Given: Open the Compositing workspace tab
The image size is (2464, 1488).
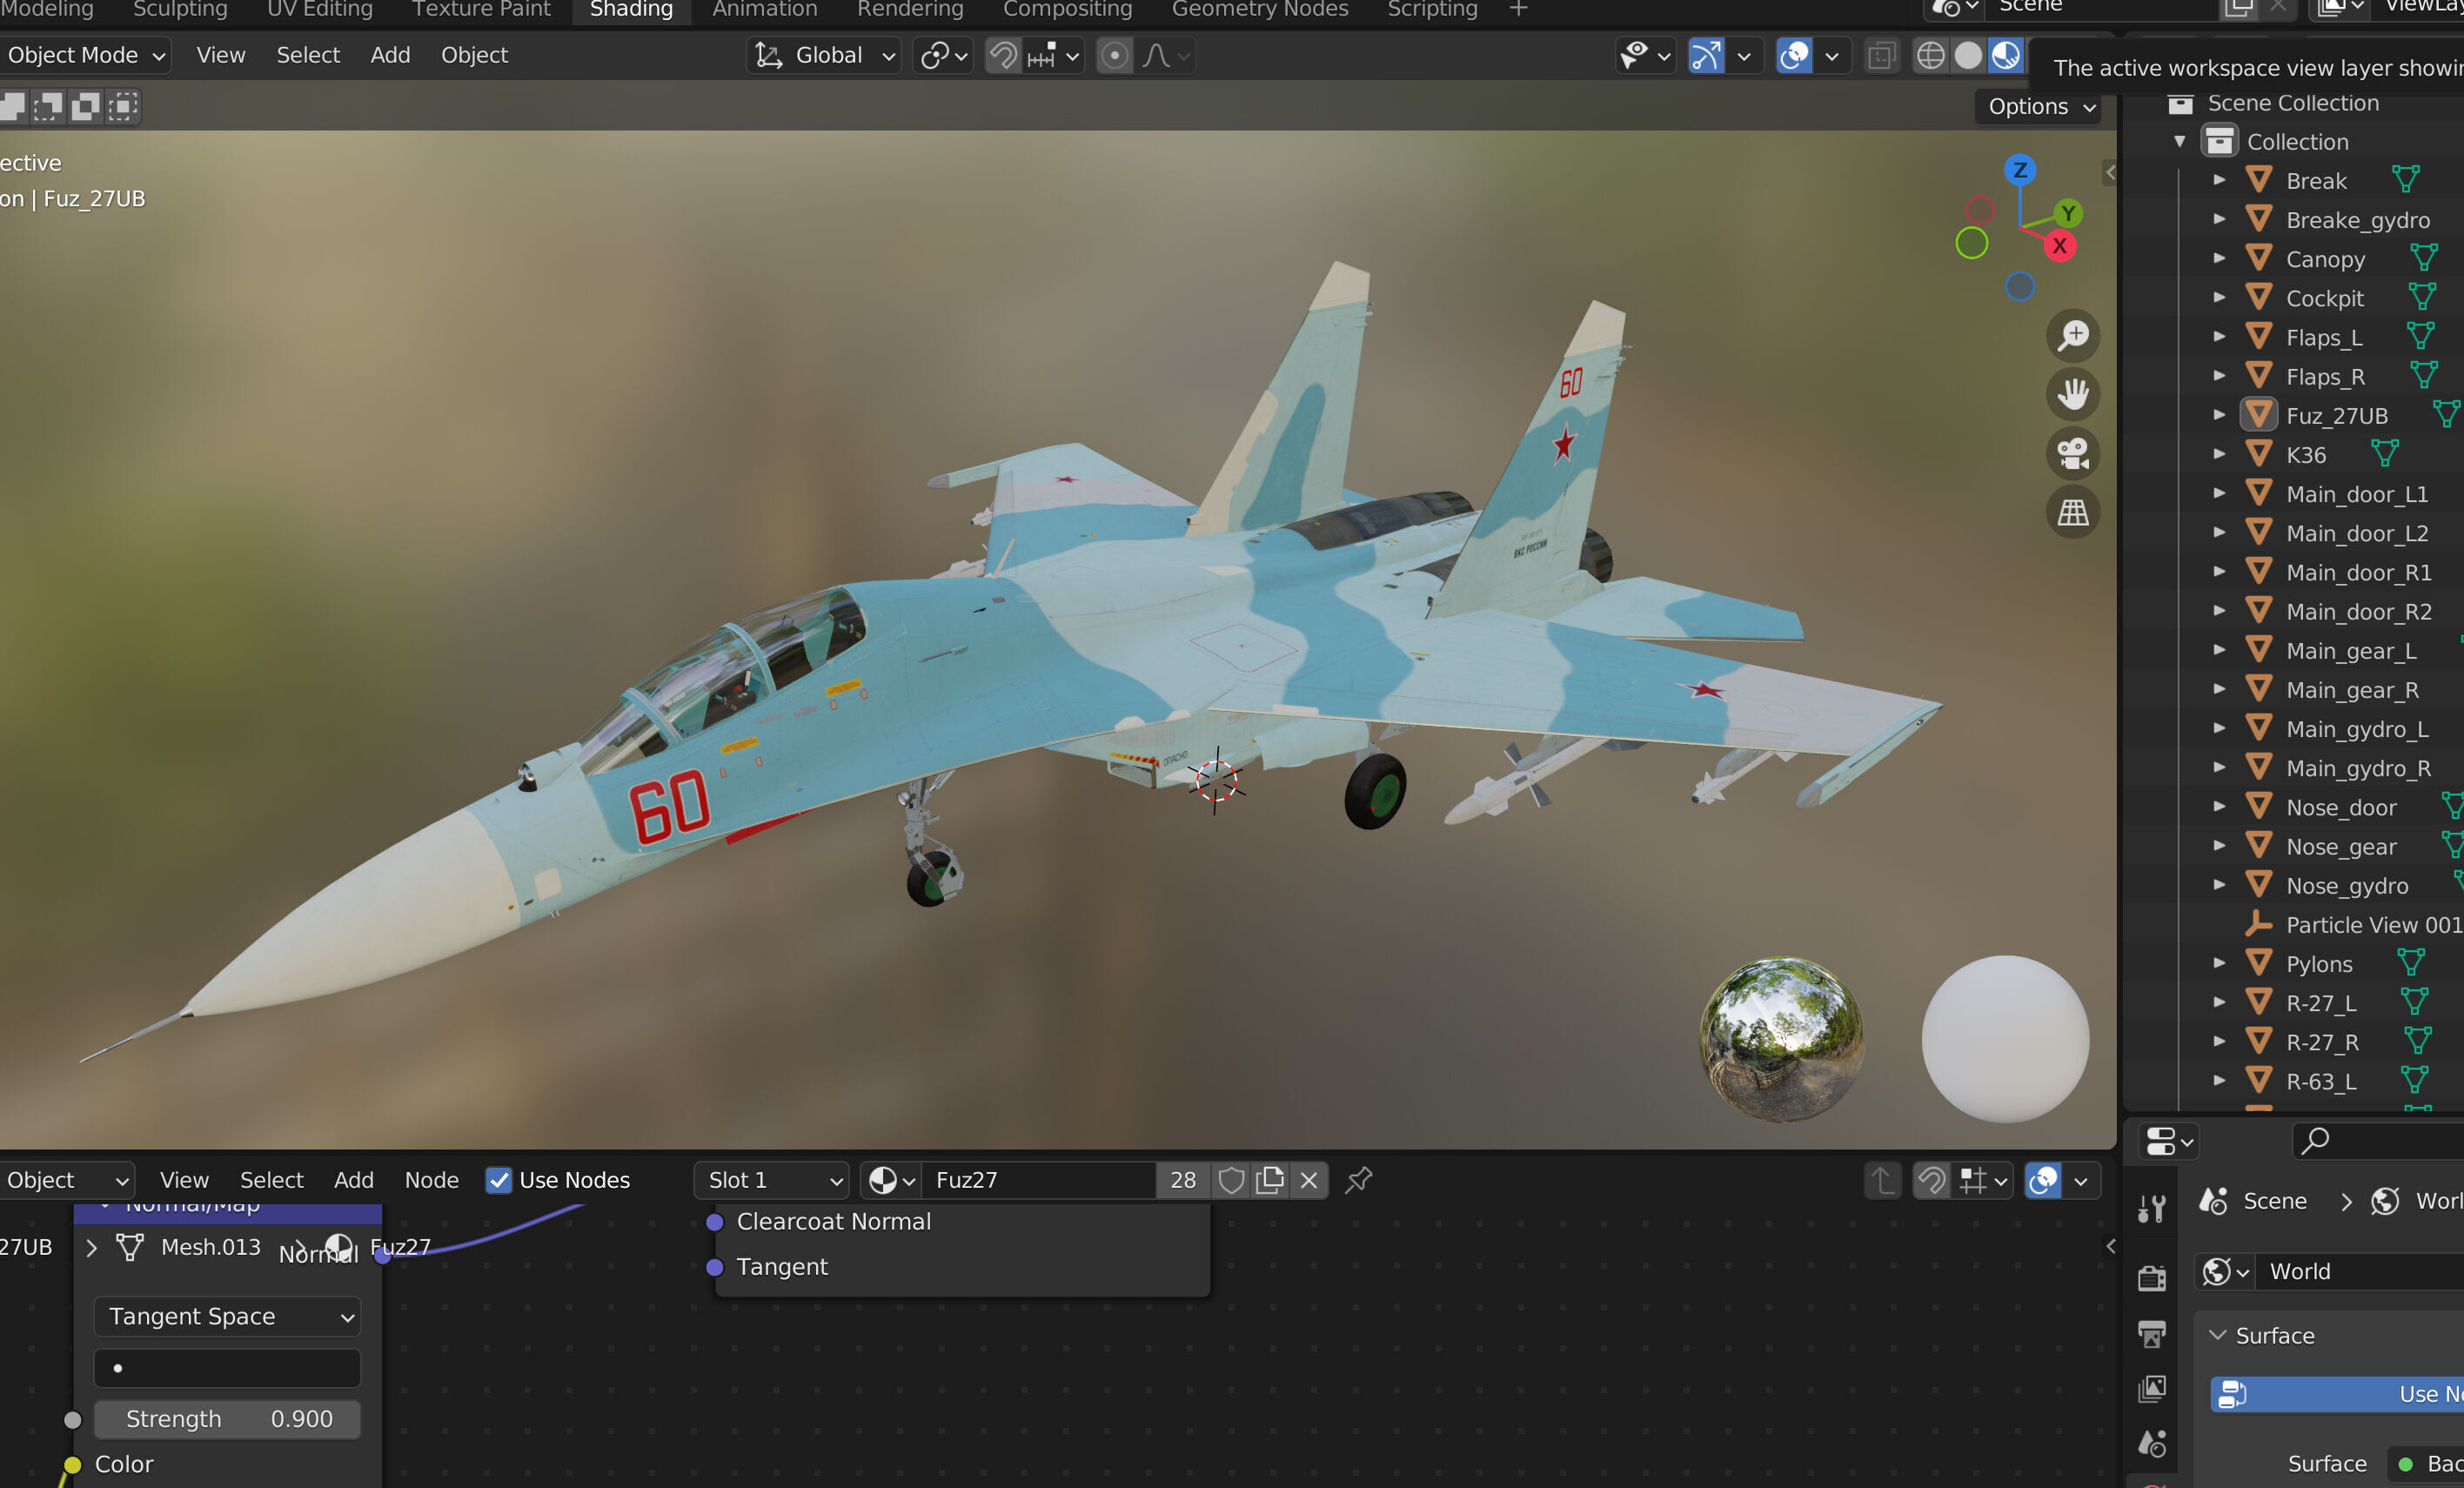Looking at the screenshot, I should pos(1068,10).
